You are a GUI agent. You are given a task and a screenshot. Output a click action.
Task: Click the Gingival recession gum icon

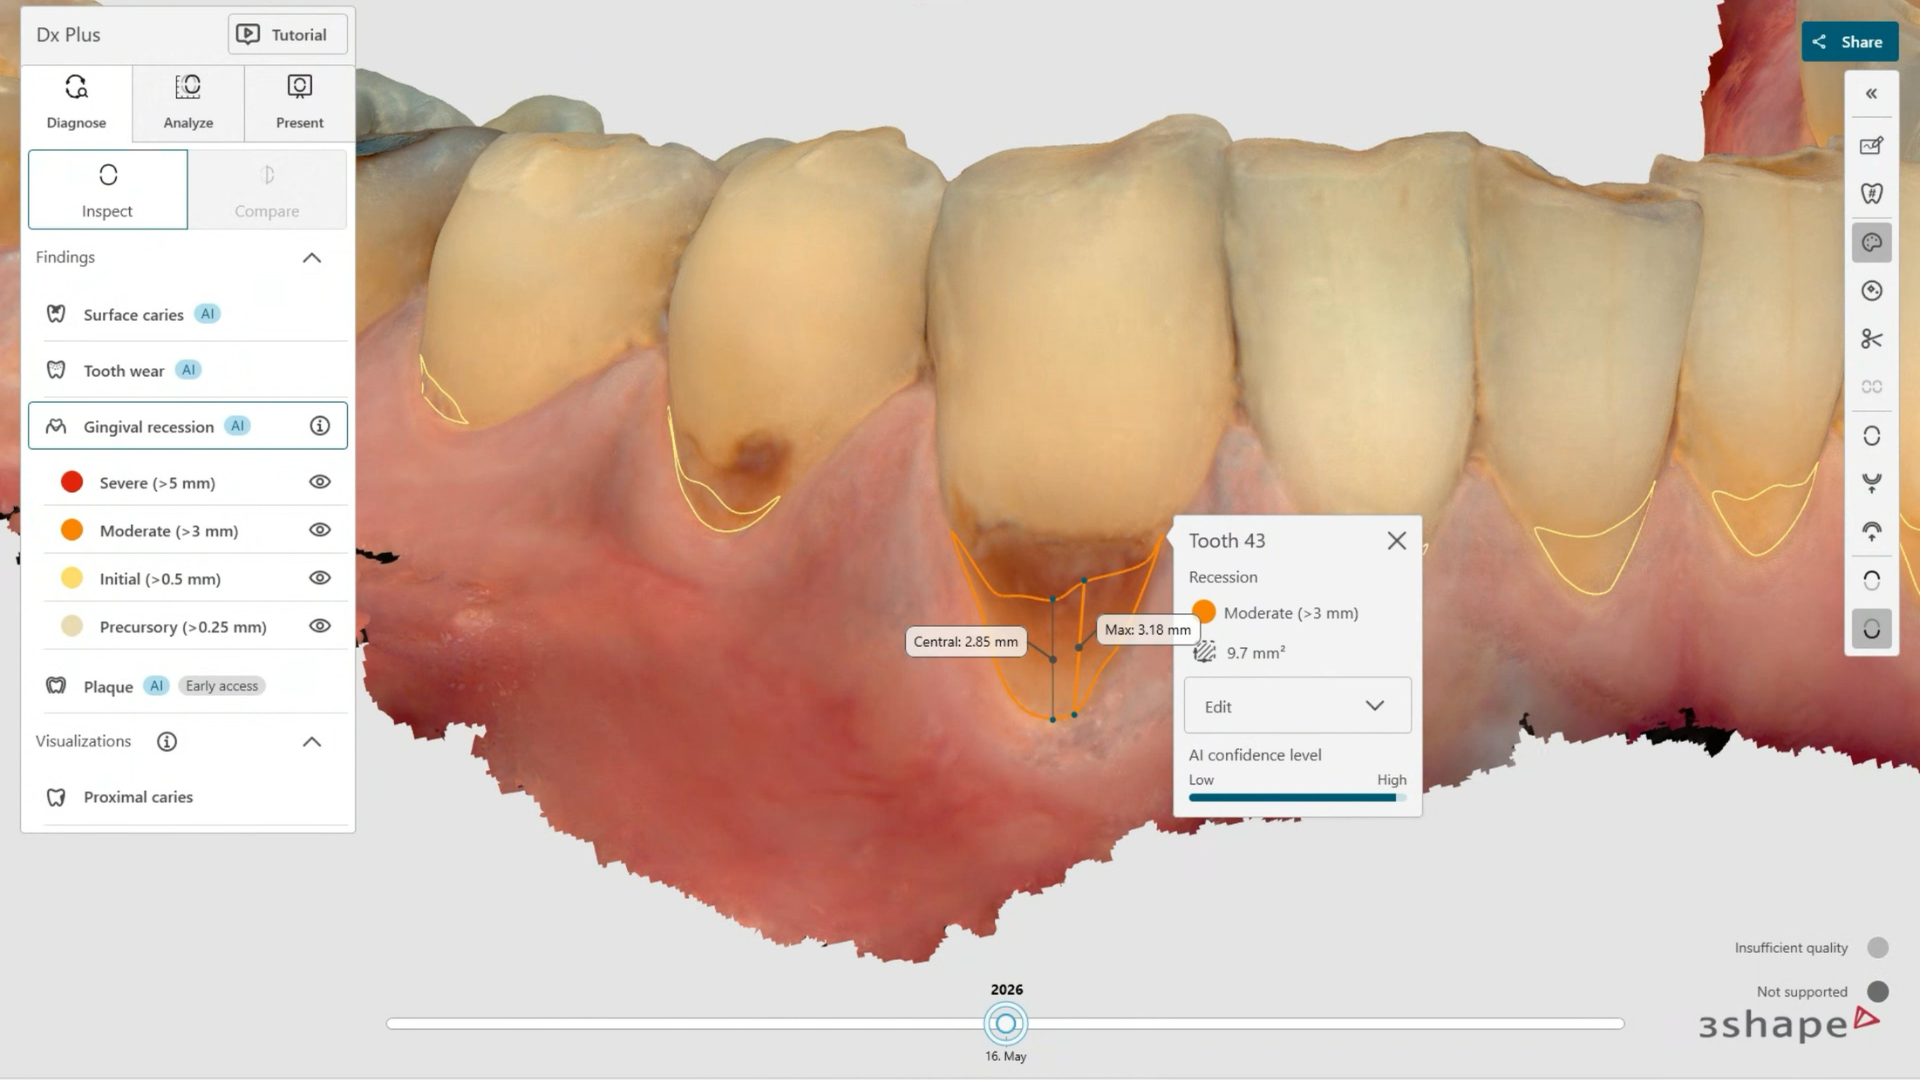click(56, 427)
